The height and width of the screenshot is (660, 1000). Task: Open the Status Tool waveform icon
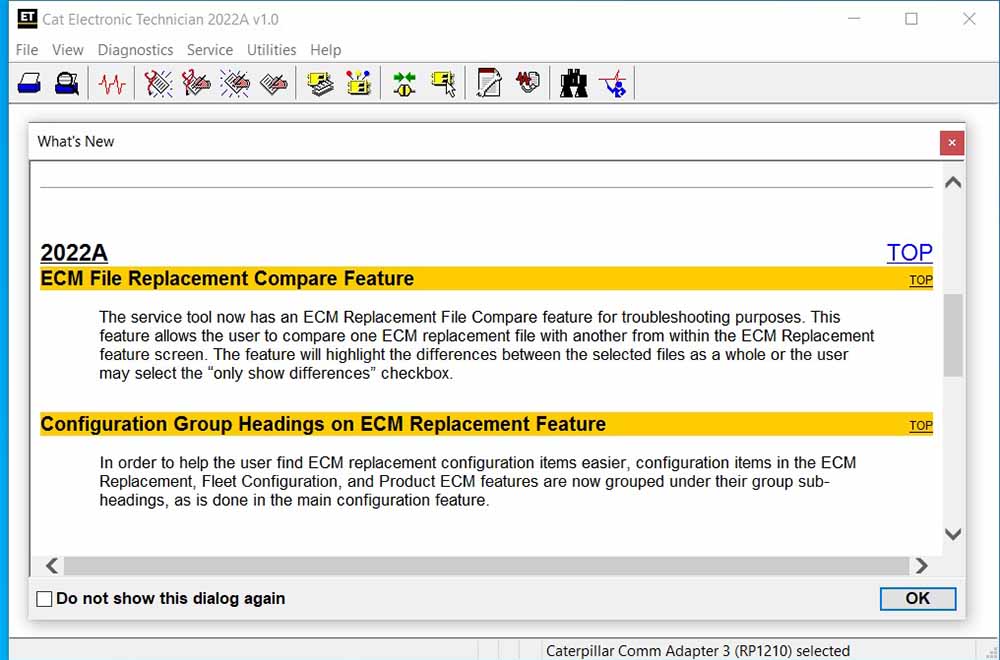point(112,84)
